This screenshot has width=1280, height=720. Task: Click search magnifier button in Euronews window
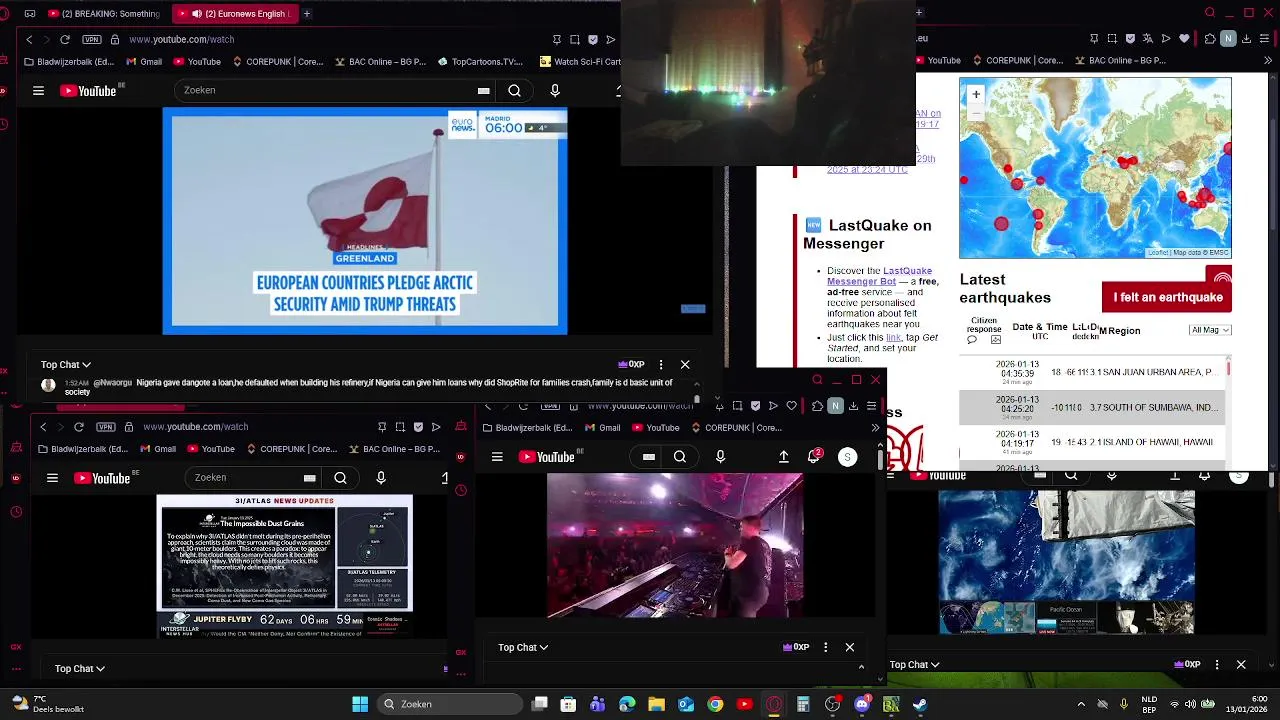coord(514,90)
